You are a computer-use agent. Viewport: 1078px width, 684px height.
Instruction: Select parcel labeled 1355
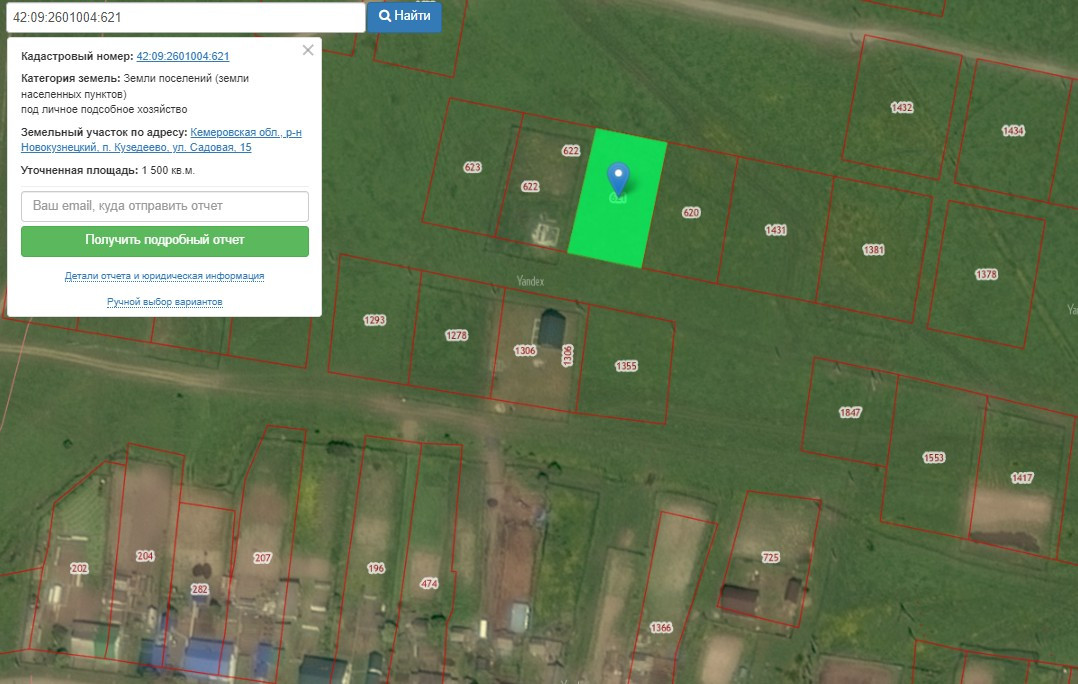click(626, 366)
